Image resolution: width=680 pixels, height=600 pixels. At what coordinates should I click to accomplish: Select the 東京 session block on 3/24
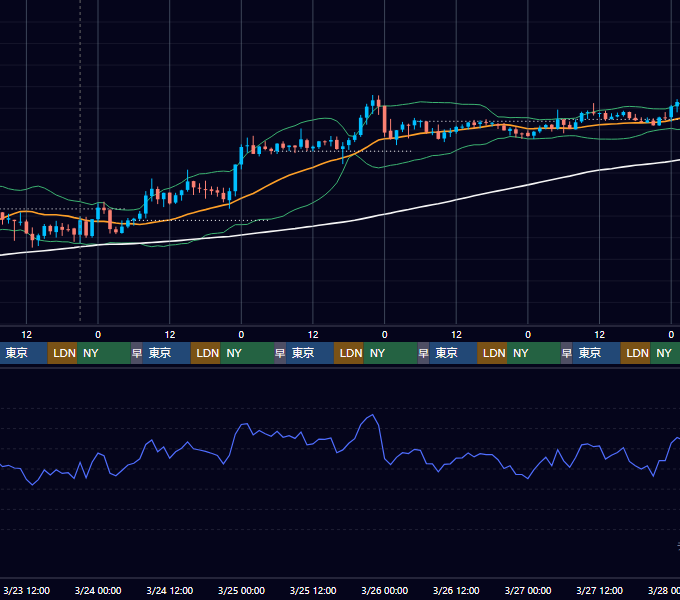tap(167, 353)
